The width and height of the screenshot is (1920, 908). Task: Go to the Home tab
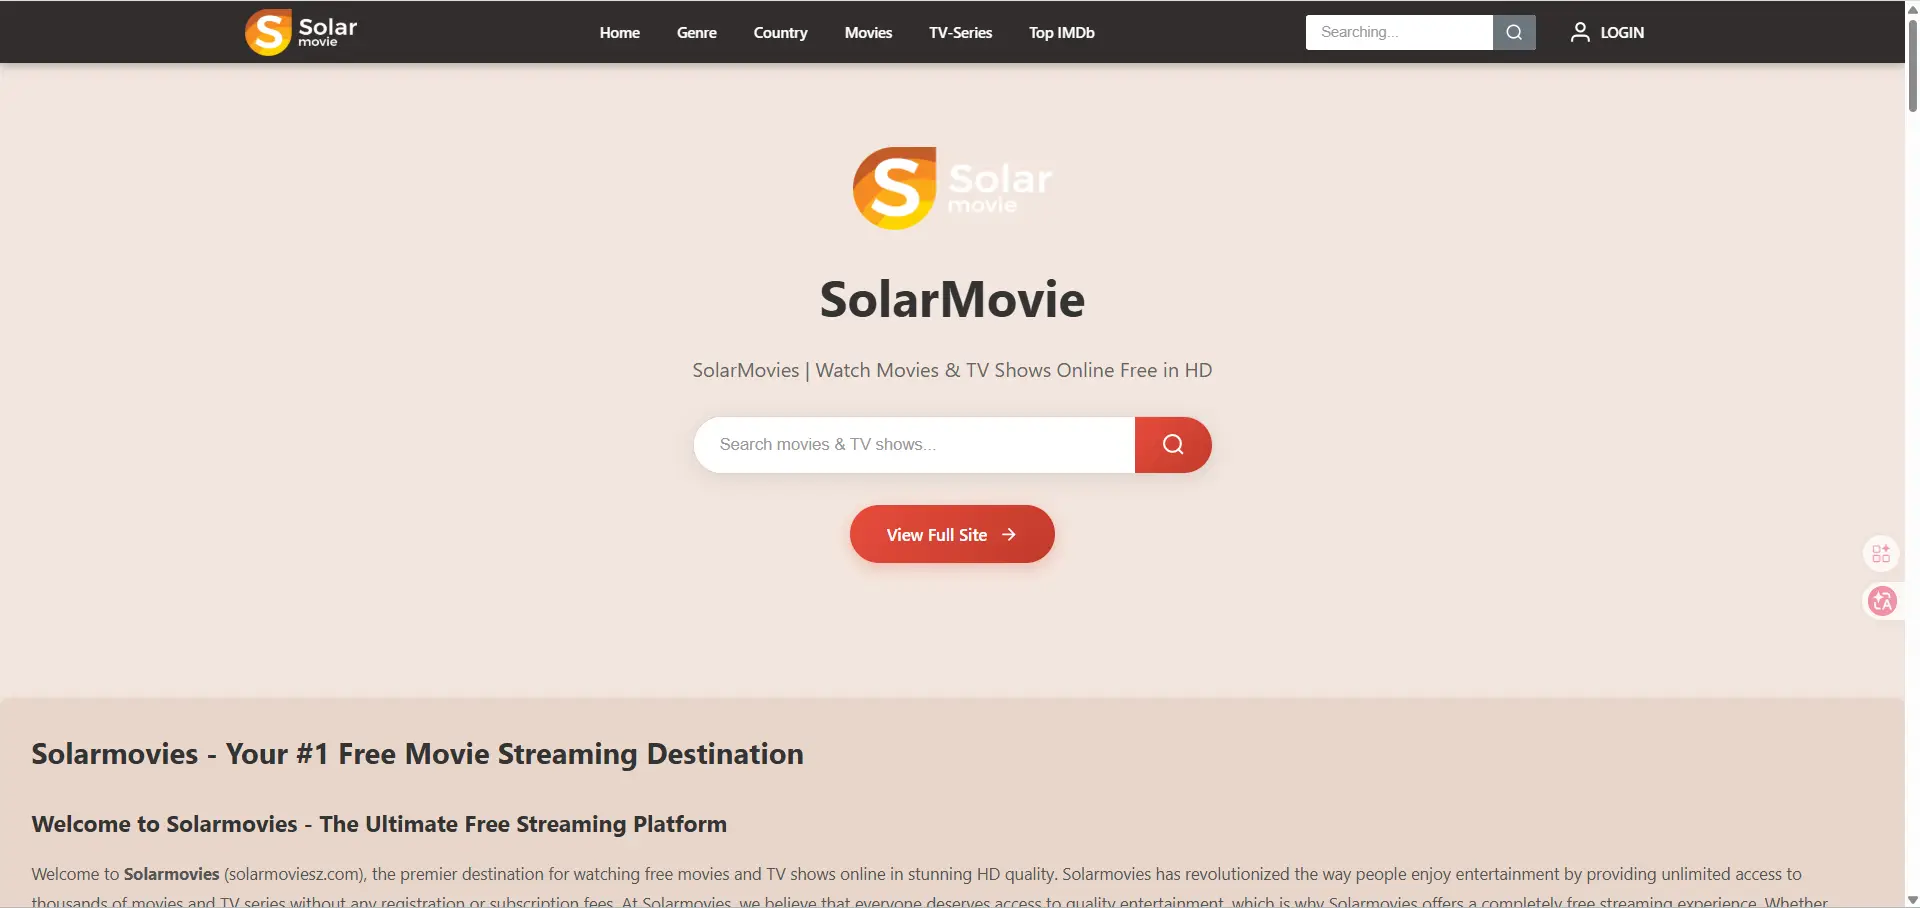click(619, 32)
